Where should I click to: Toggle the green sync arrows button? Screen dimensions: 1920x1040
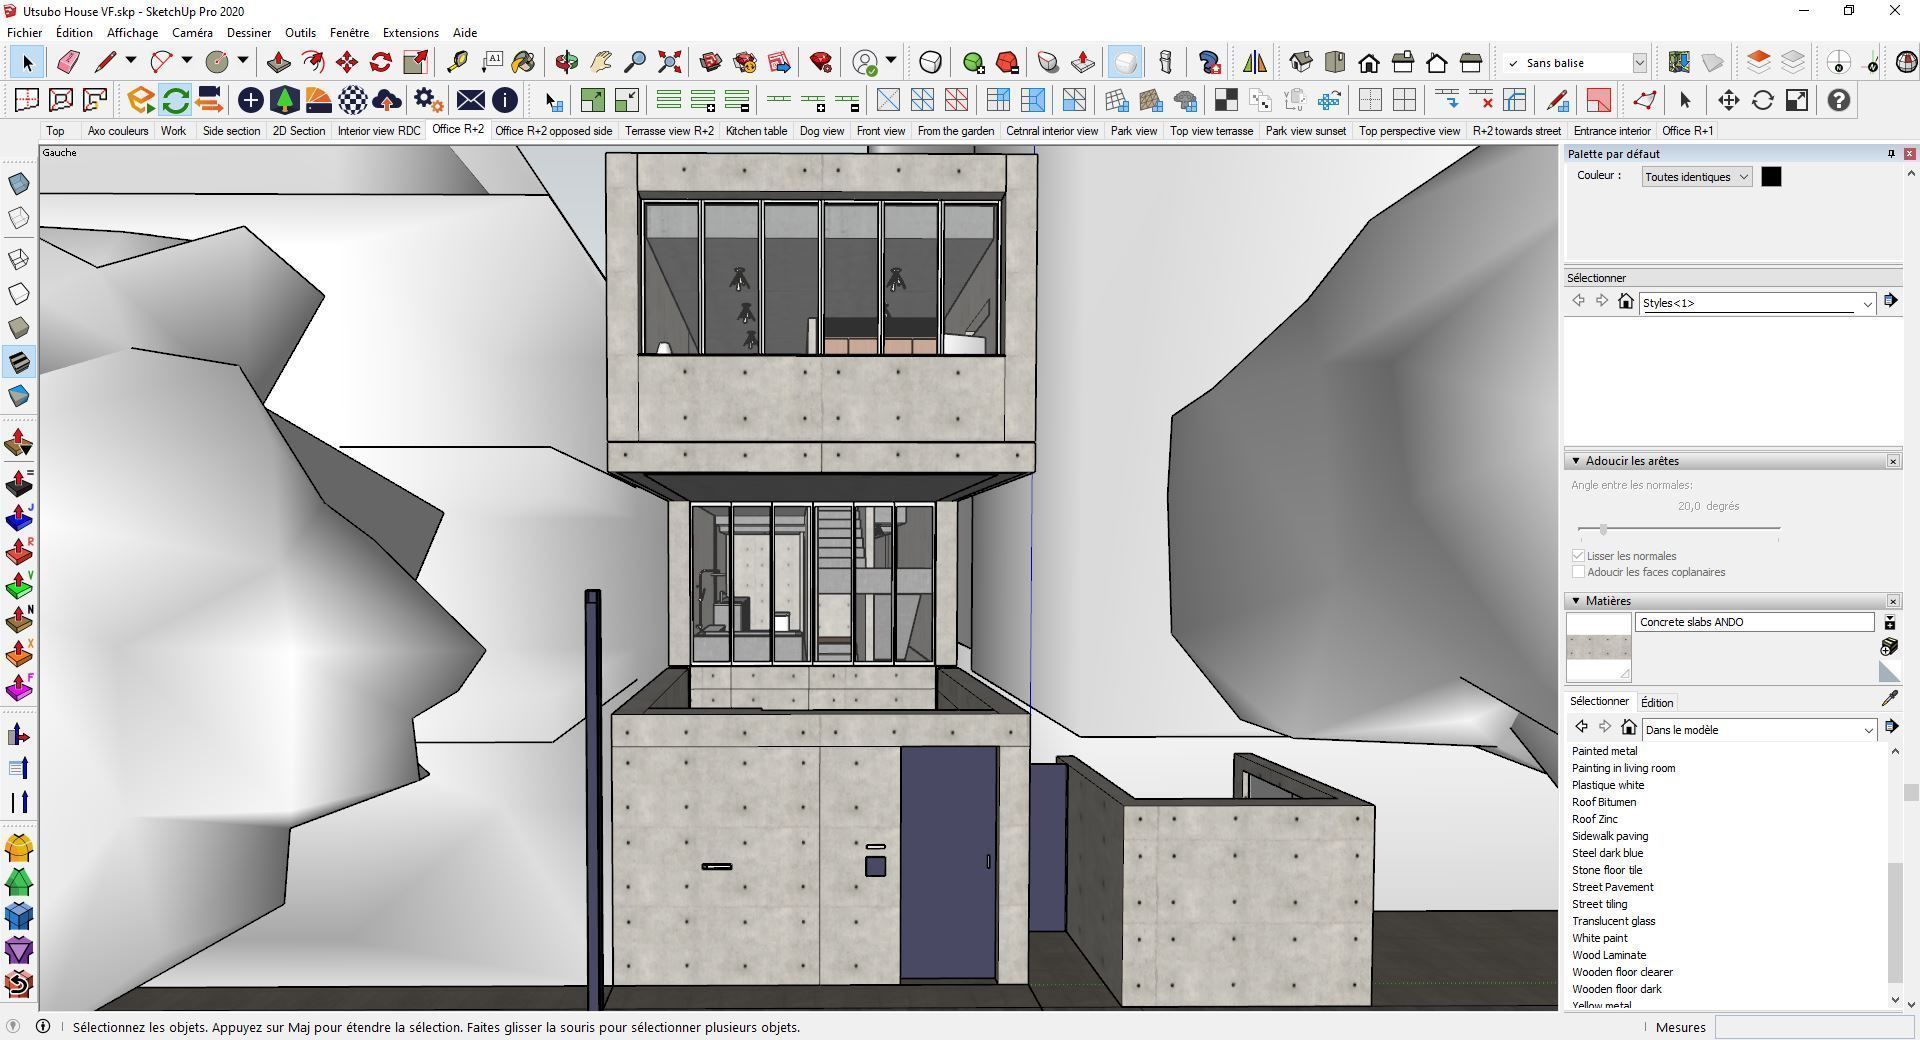175,100
